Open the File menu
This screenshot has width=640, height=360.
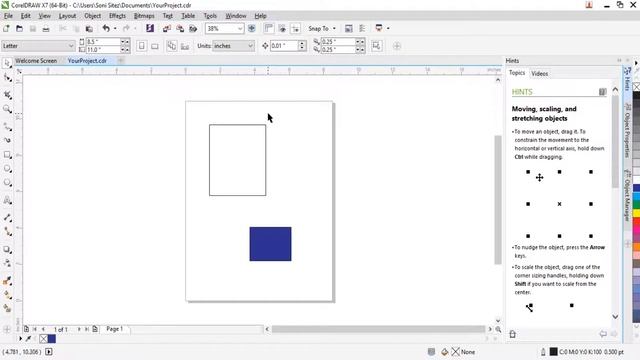tap(8, 16)
